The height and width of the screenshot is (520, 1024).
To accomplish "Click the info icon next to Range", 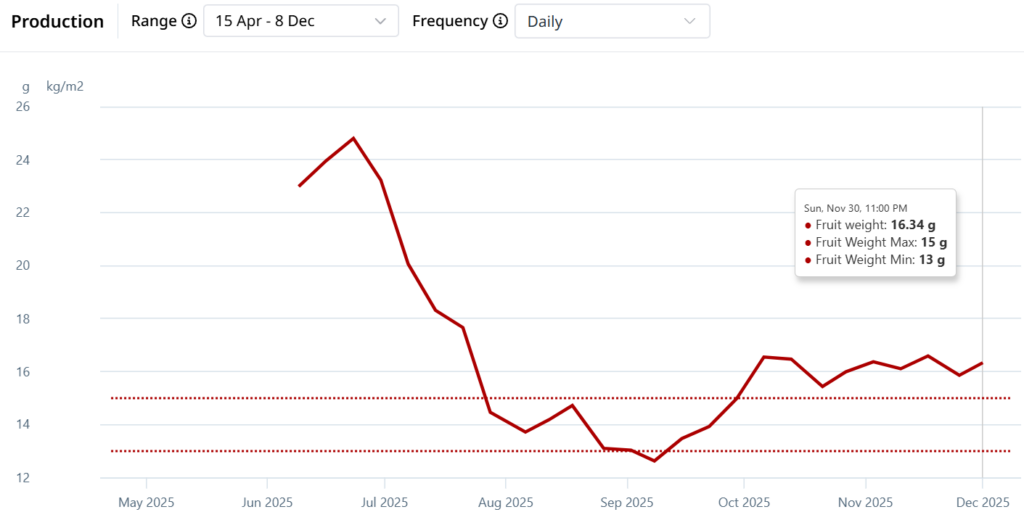I will coord(189,21).
